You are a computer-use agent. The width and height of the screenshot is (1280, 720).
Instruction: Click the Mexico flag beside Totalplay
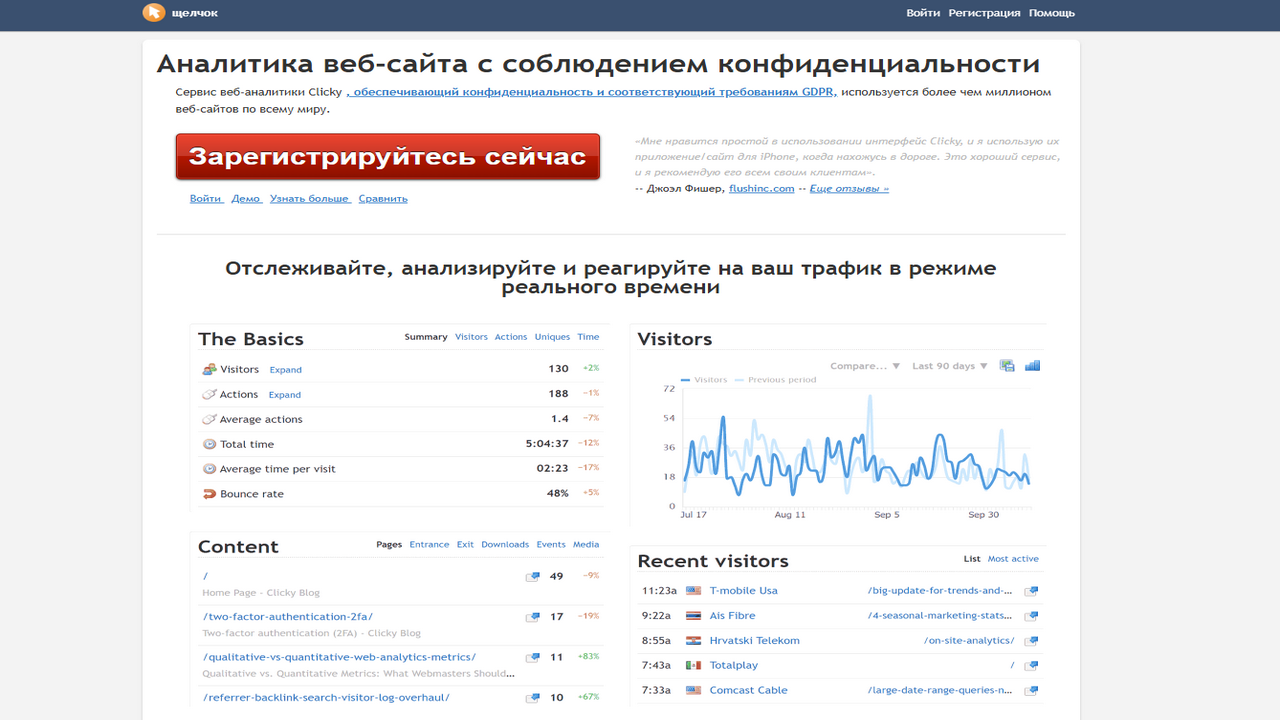693,666
